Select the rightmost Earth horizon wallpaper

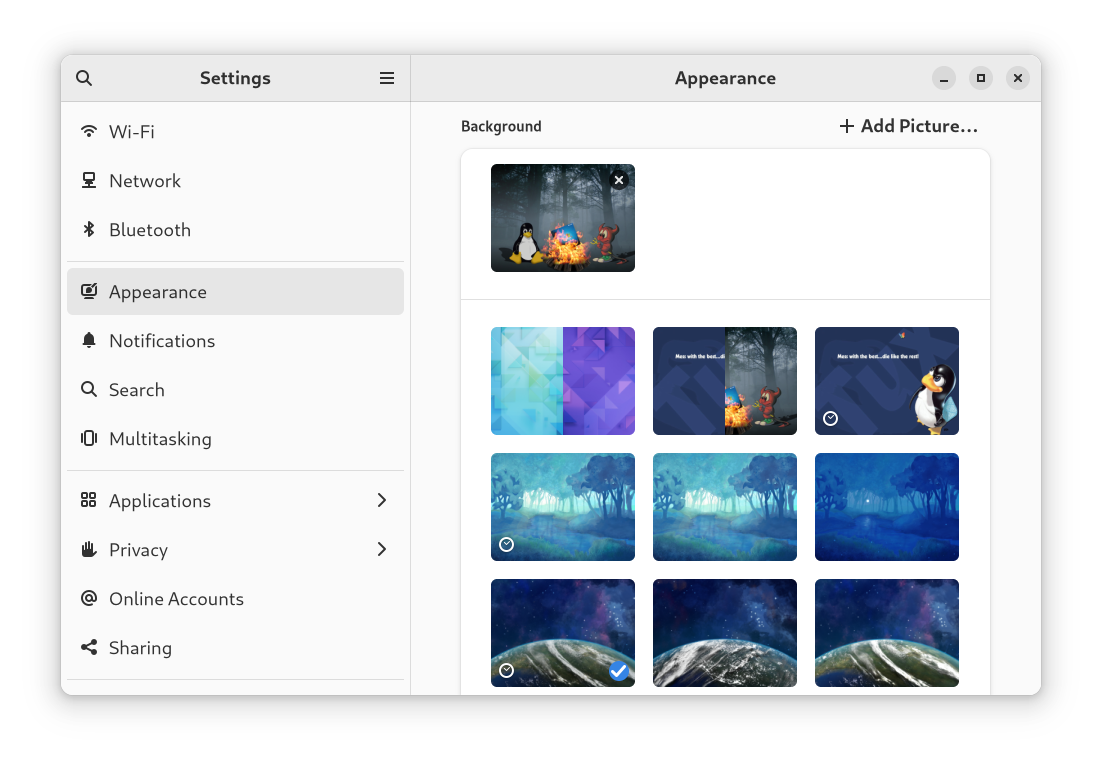click(887, 633)
